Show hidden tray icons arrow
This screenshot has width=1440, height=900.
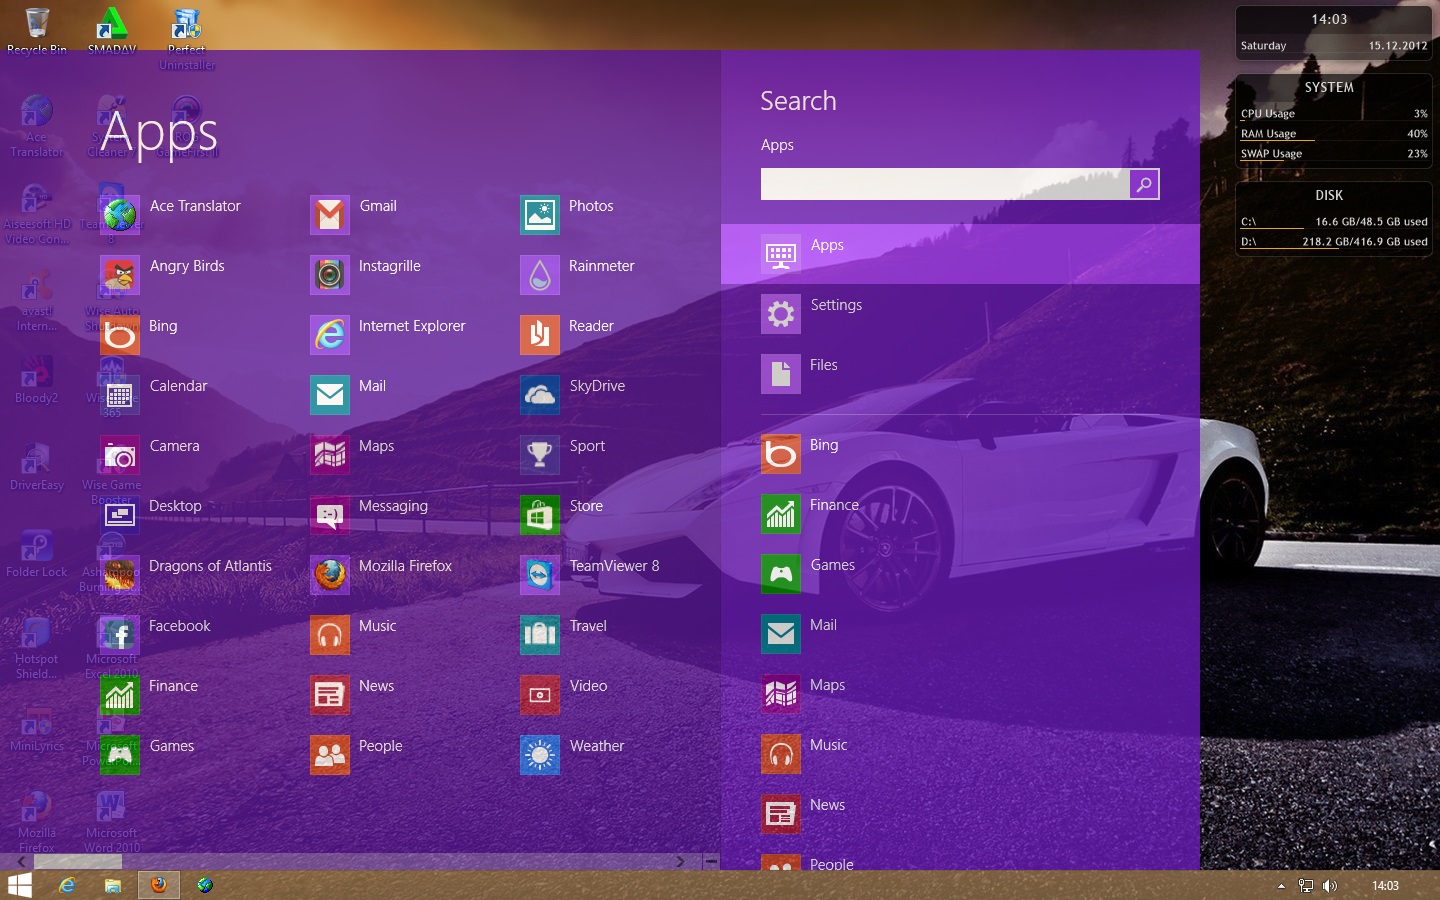(1281, 886)
